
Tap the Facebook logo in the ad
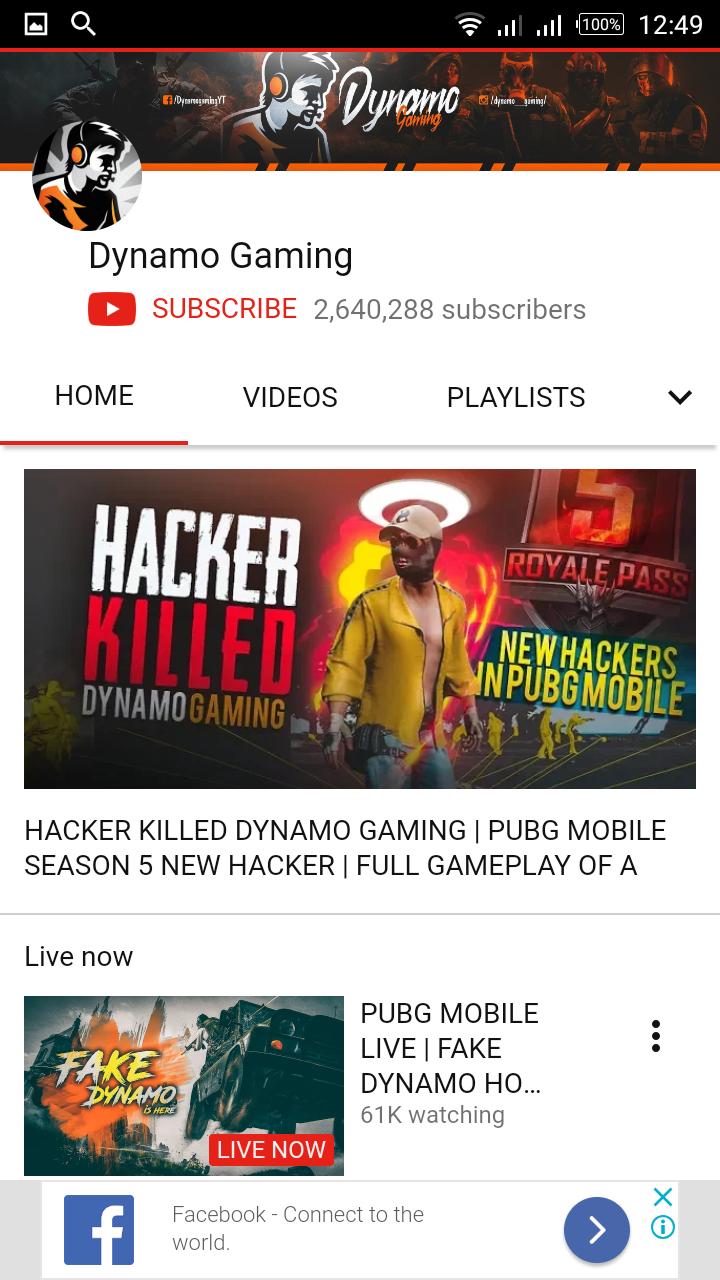[x=99, y=1230]
